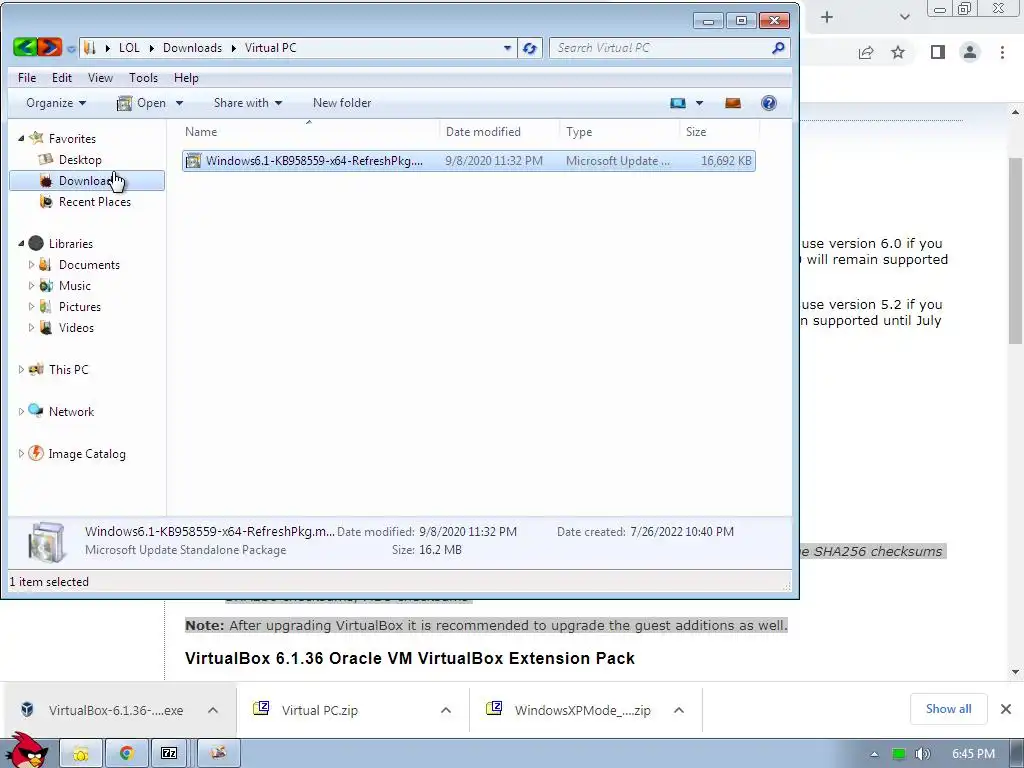Close the Chrome downloads bar
Viewport: 1024px width, 768px height.
click(1006, 709)
